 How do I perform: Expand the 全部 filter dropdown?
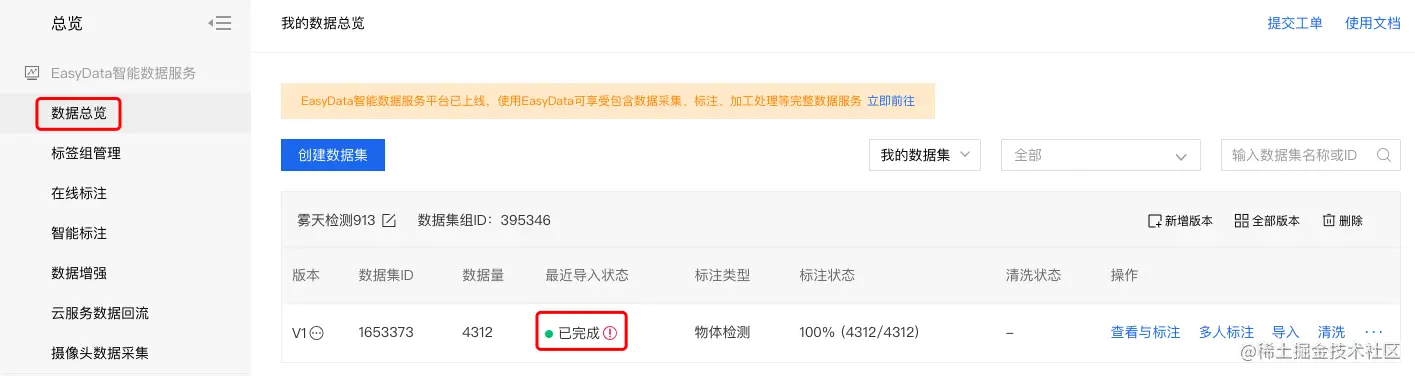(x=1100, y=155)
